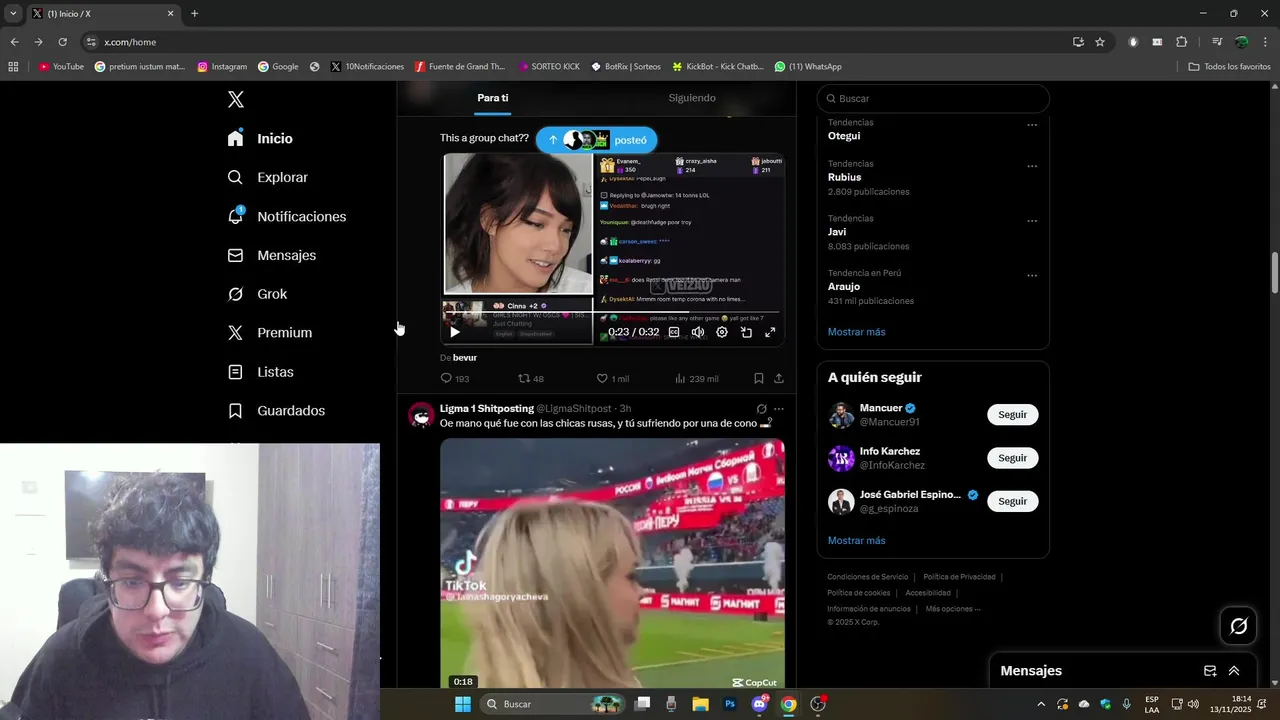Image resolution: width=1280 pixels, height=720 pixels.
Task: Open more options on Ligma Shitposting post
Action: click(779, 409)
